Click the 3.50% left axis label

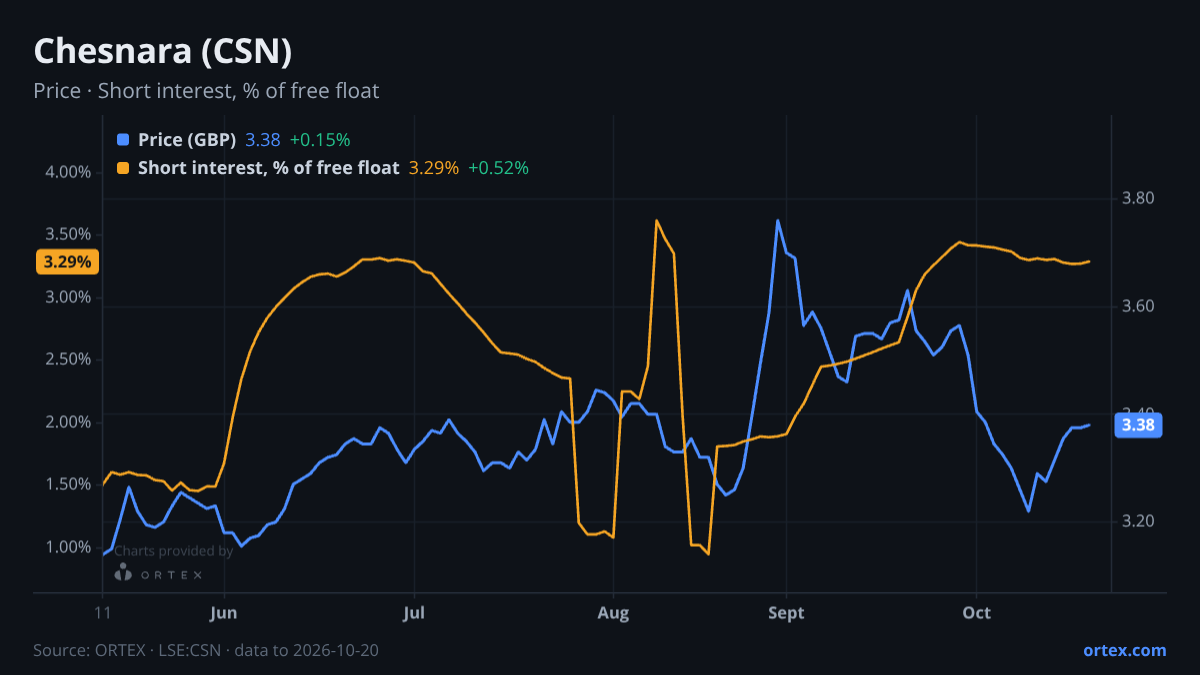[x=68, y=235]
